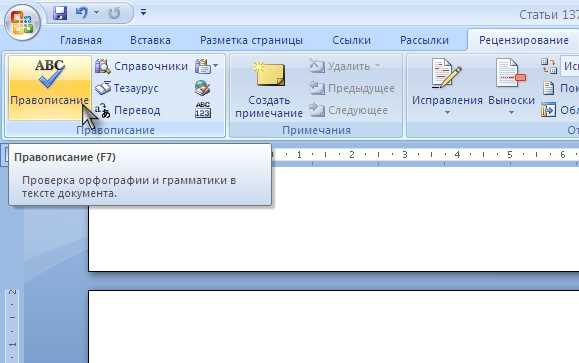Click Предыдущее previous comment button

click(x=352, y=88)
